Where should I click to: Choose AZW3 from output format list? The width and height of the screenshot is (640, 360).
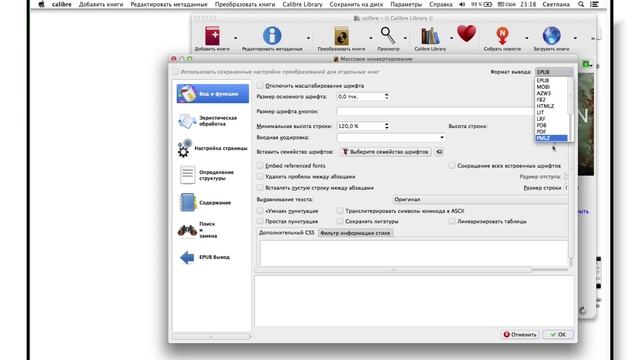(x=551, y=93)
